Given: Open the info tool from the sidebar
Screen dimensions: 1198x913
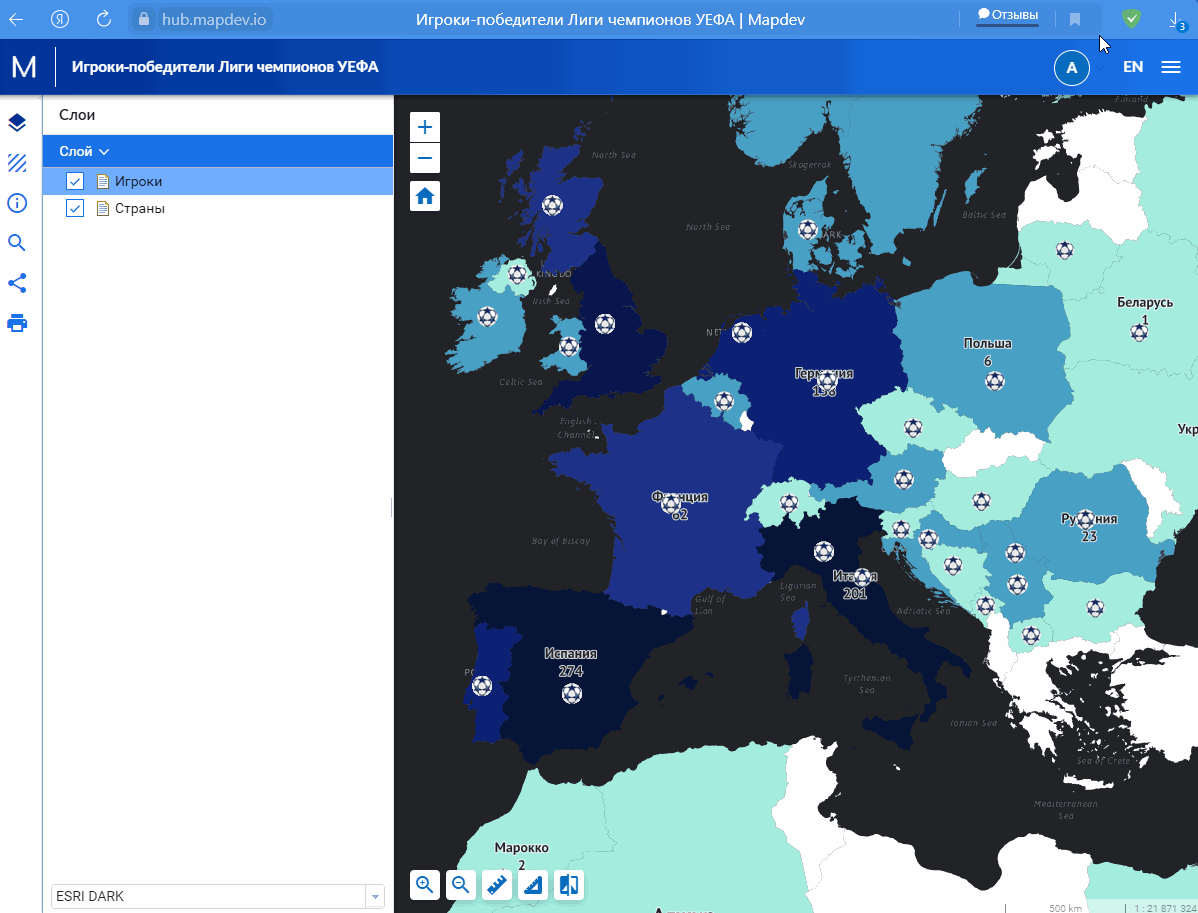Looking at the screenshot, I should pyautogui.click(x=16, y=203).
